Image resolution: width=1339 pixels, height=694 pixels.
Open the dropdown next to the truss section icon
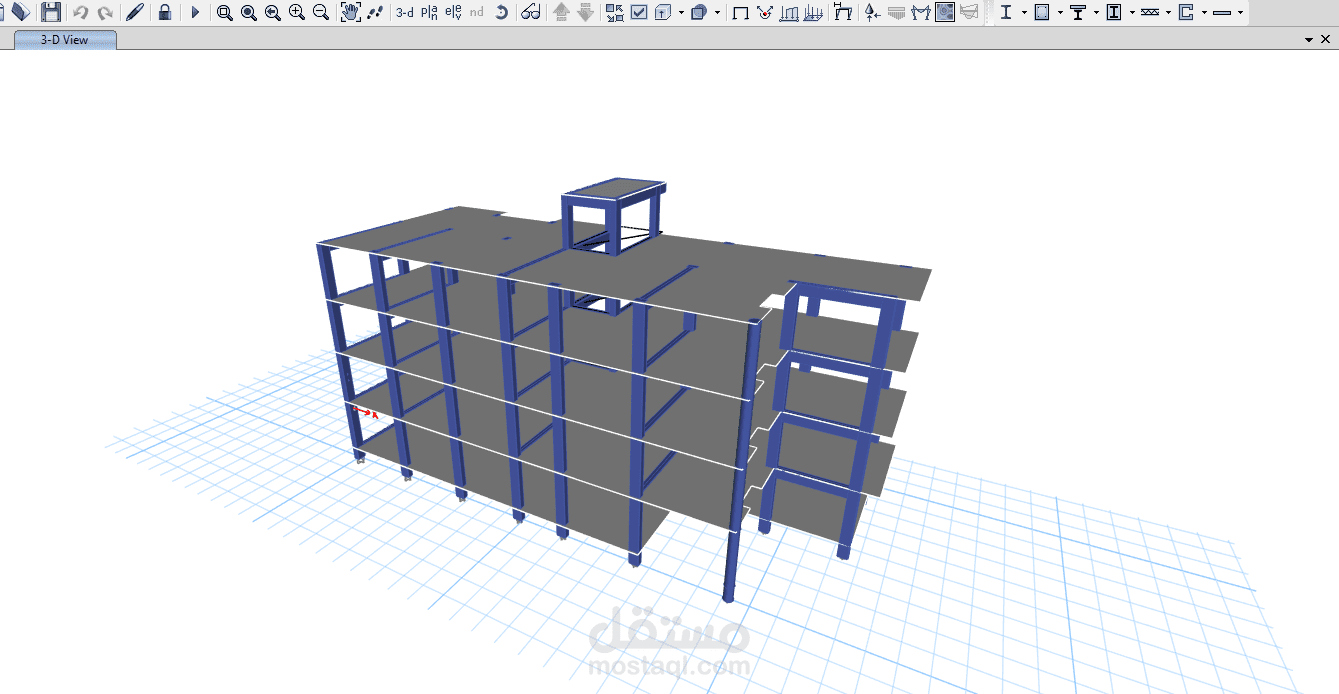coord(1167,13)
